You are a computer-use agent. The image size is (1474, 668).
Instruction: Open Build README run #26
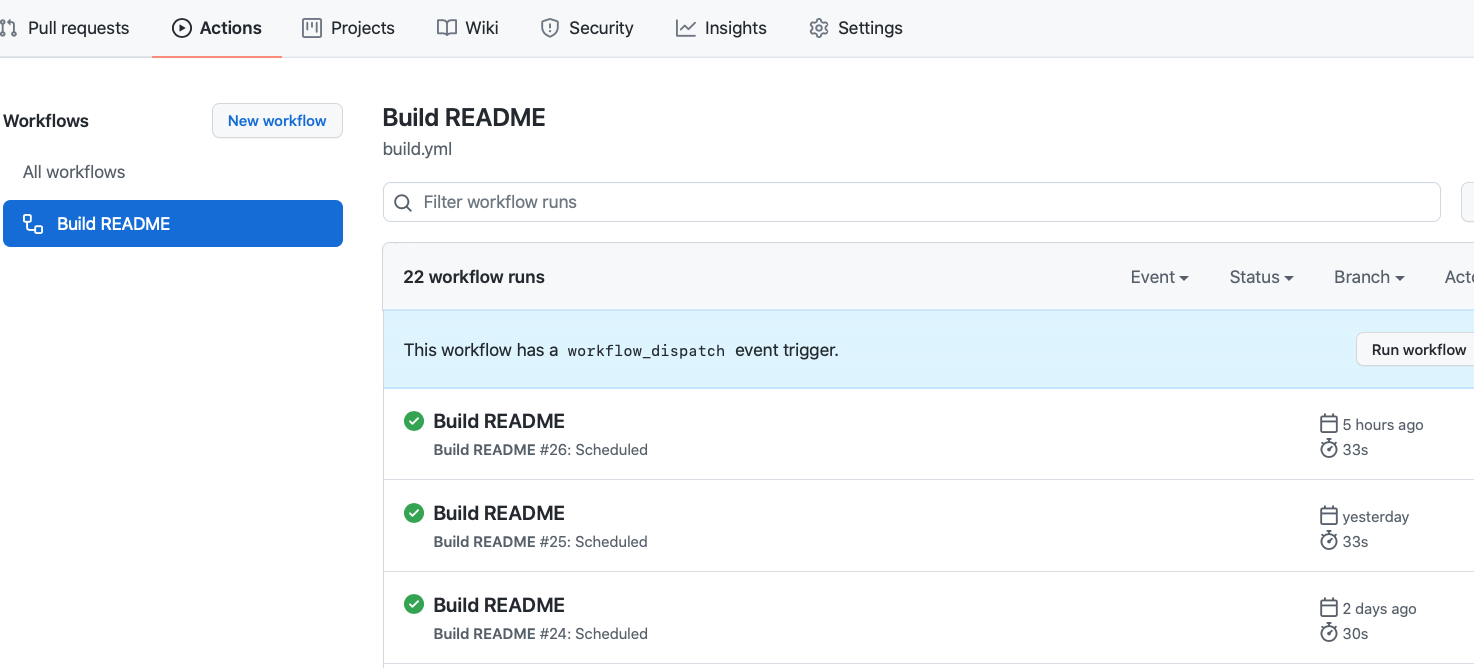[x=499, y=421]
